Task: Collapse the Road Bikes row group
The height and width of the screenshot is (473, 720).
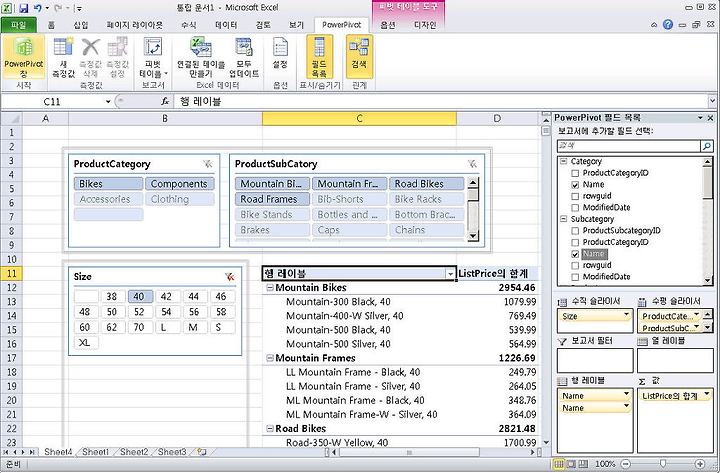Action: 270,429
